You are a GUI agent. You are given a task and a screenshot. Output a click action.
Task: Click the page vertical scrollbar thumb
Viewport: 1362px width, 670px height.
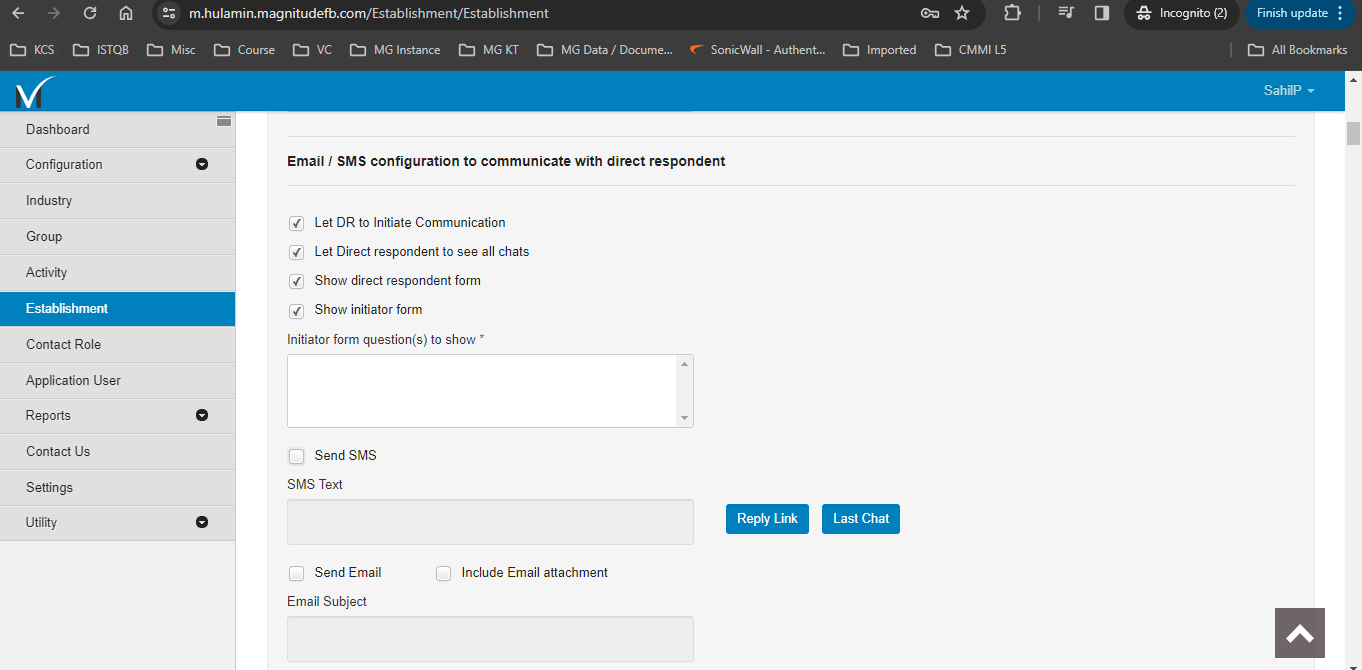[1353, 133]
